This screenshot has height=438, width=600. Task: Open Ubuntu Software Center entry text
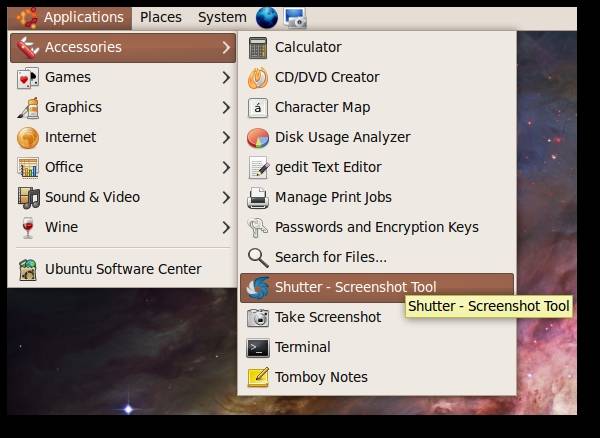tap(123, 269)
